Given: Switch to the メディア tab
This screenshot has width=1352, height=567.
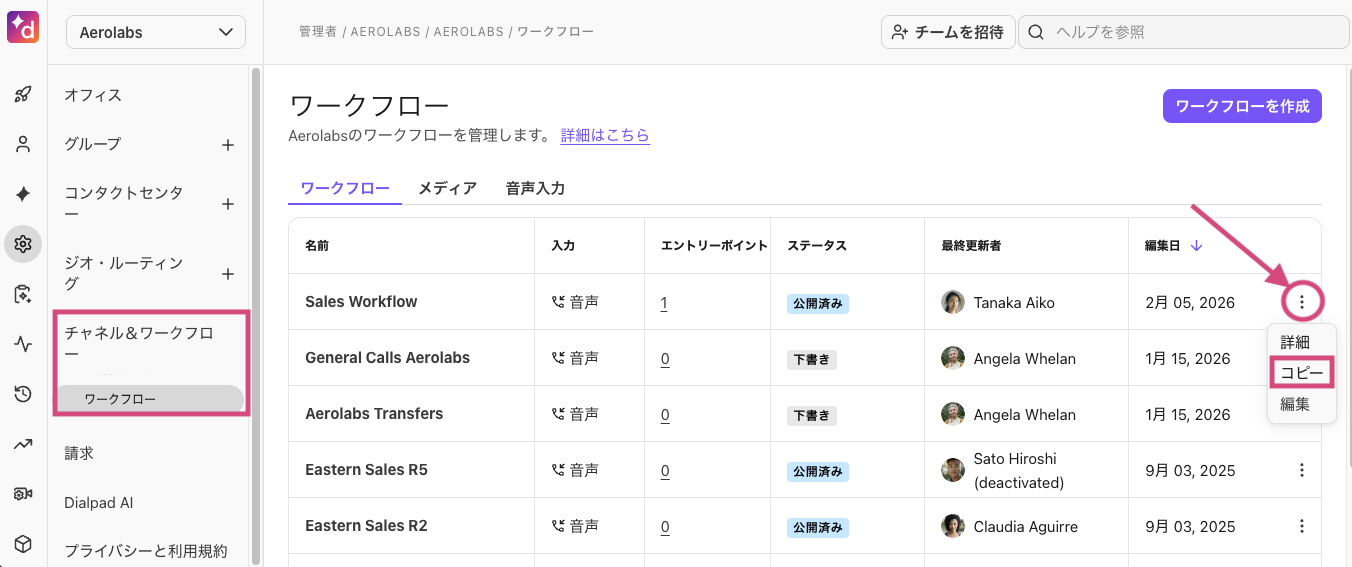Looking at the screenshot, I should click(x=447, y=188).
